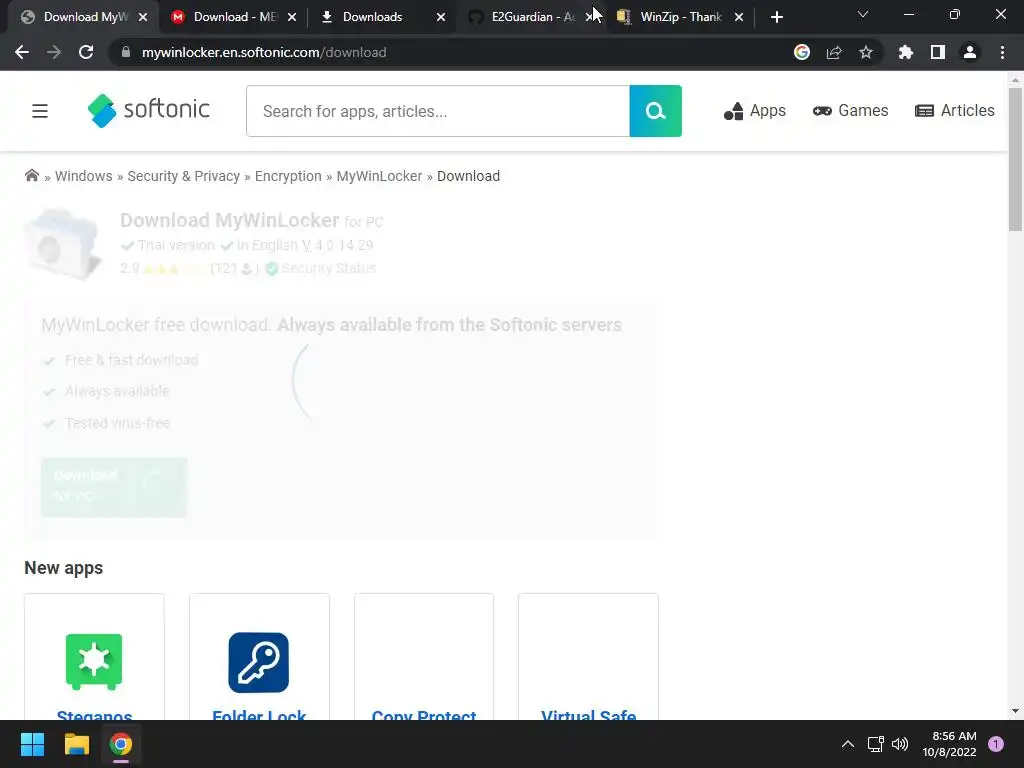The width and height of the screenshot is (1024, 768).
Task: Open the MyWinLocker breadcrumb link
Action: click(x=379, y=176)
